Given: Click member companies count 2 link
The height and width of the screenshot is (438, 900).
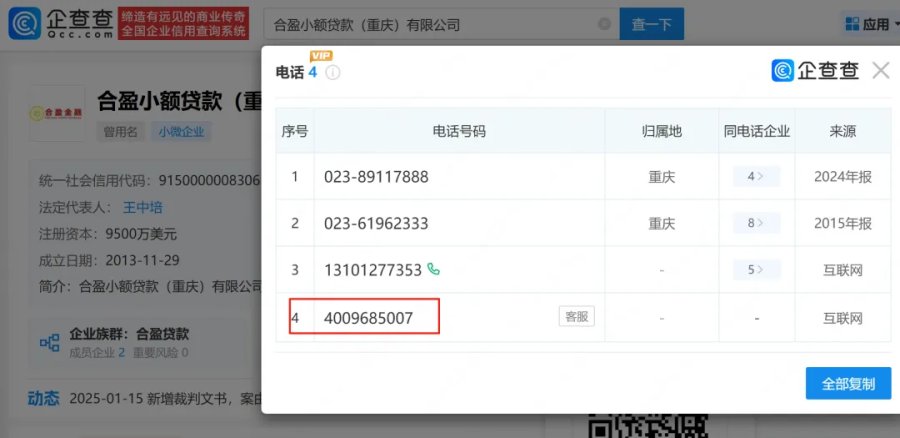Looking at the screenshot, I should (x=122, y=352).
